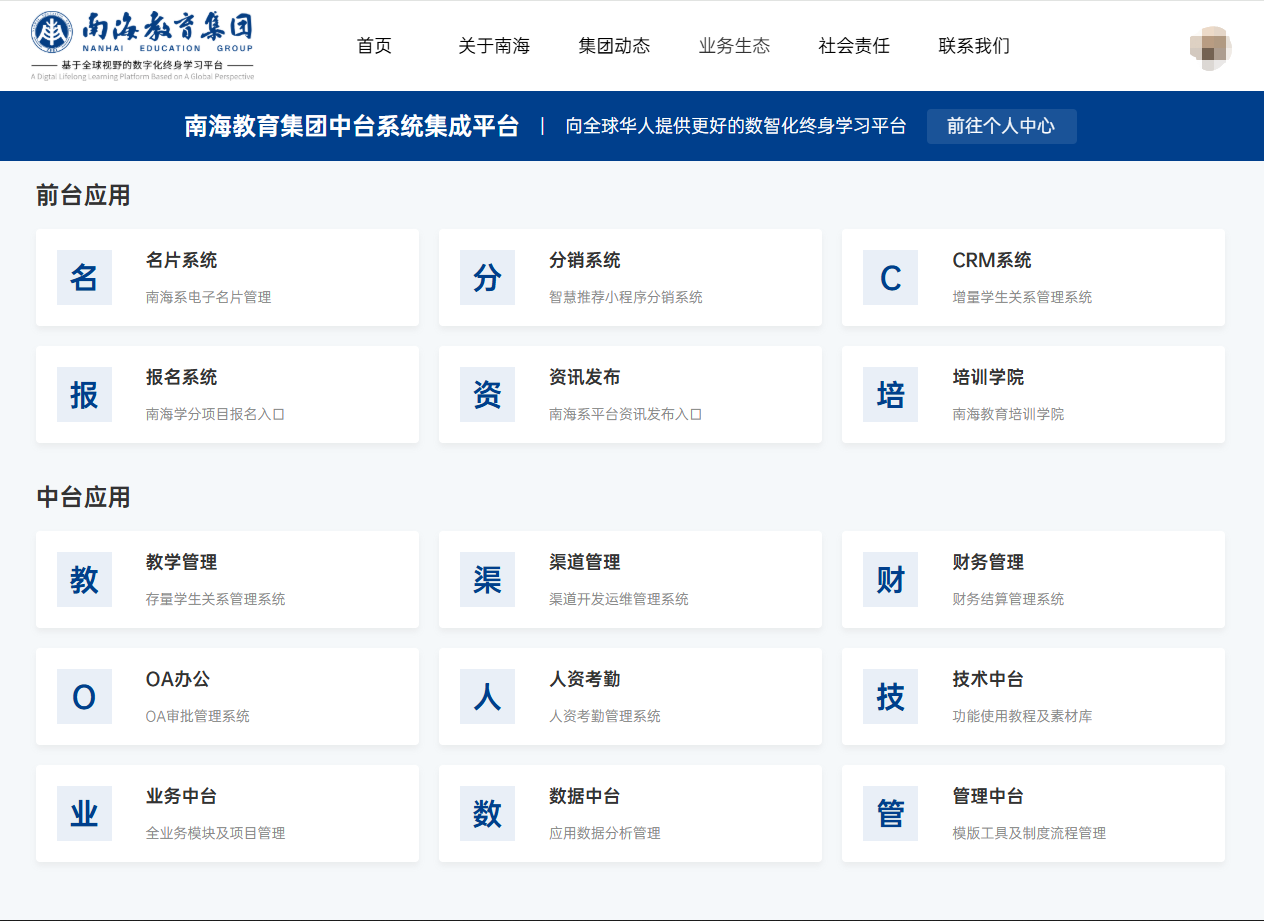
Task: Click the 前往个人中心 button
Action: (x=1001, y=126)
